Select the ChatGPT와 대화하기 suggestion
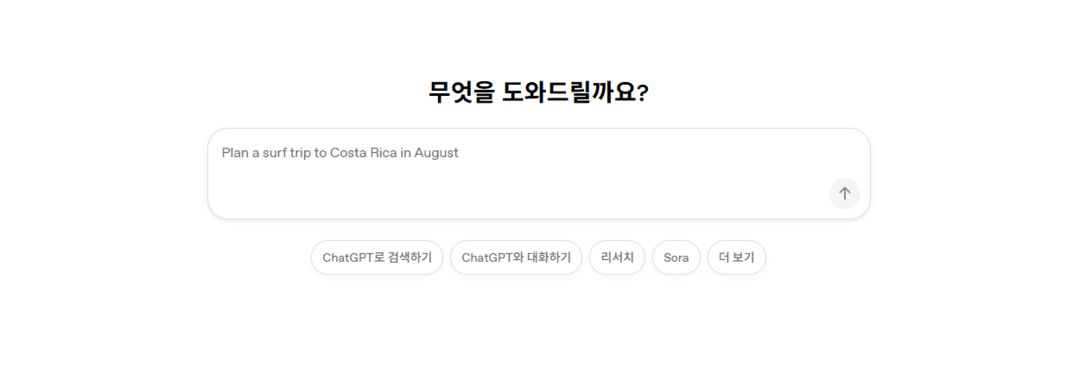 [516, 257]
